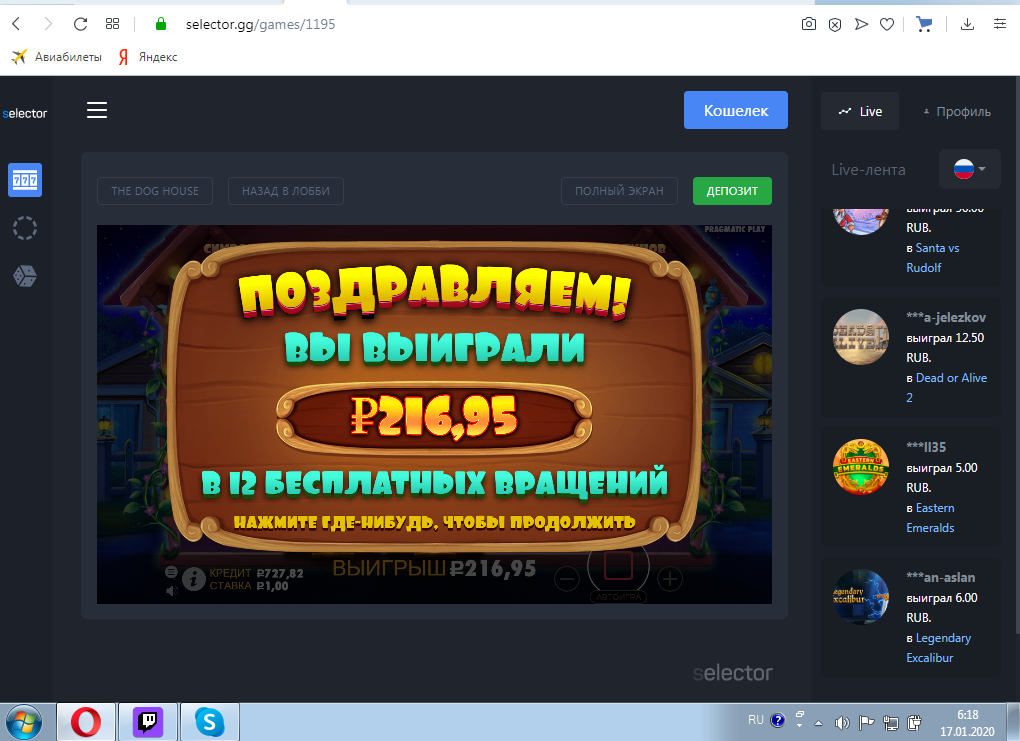Take a snapshot with the camera icon
Image resolution: width=1020 pixels, height=741 pixels.
point(809,24)
